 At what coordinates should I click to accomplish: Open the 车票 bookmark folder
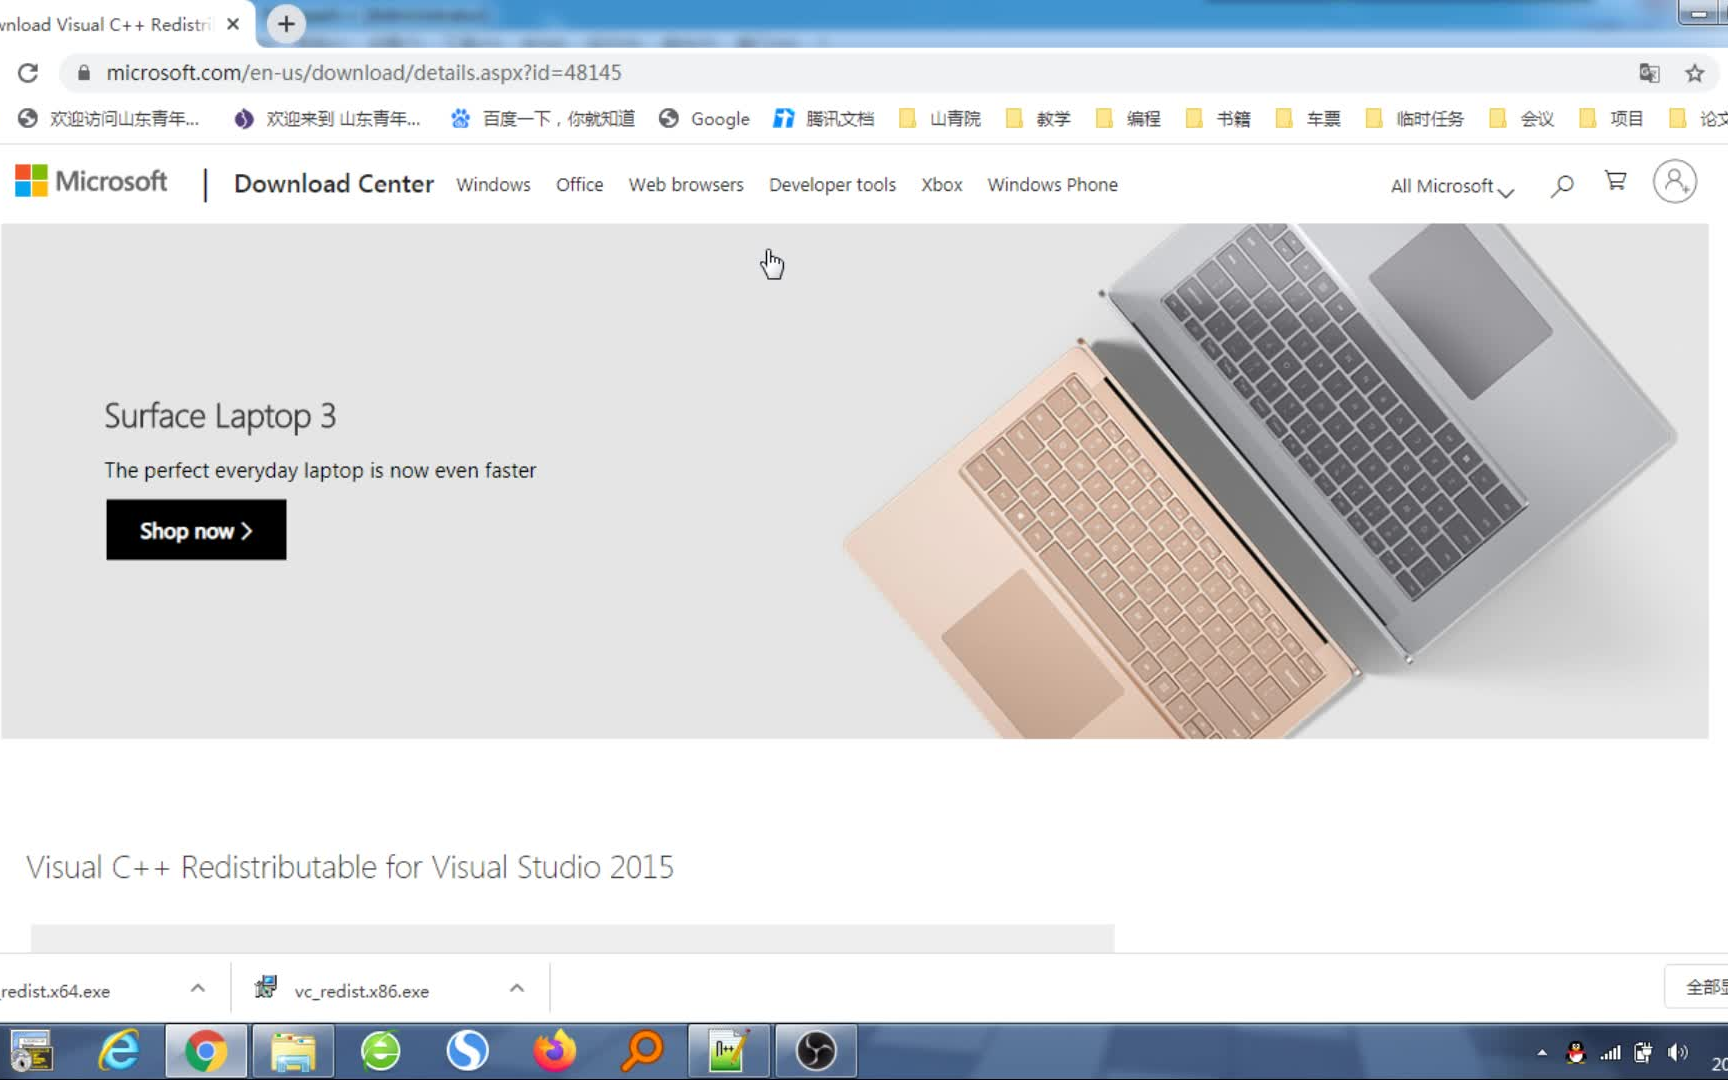click(x=1308, y=119)
